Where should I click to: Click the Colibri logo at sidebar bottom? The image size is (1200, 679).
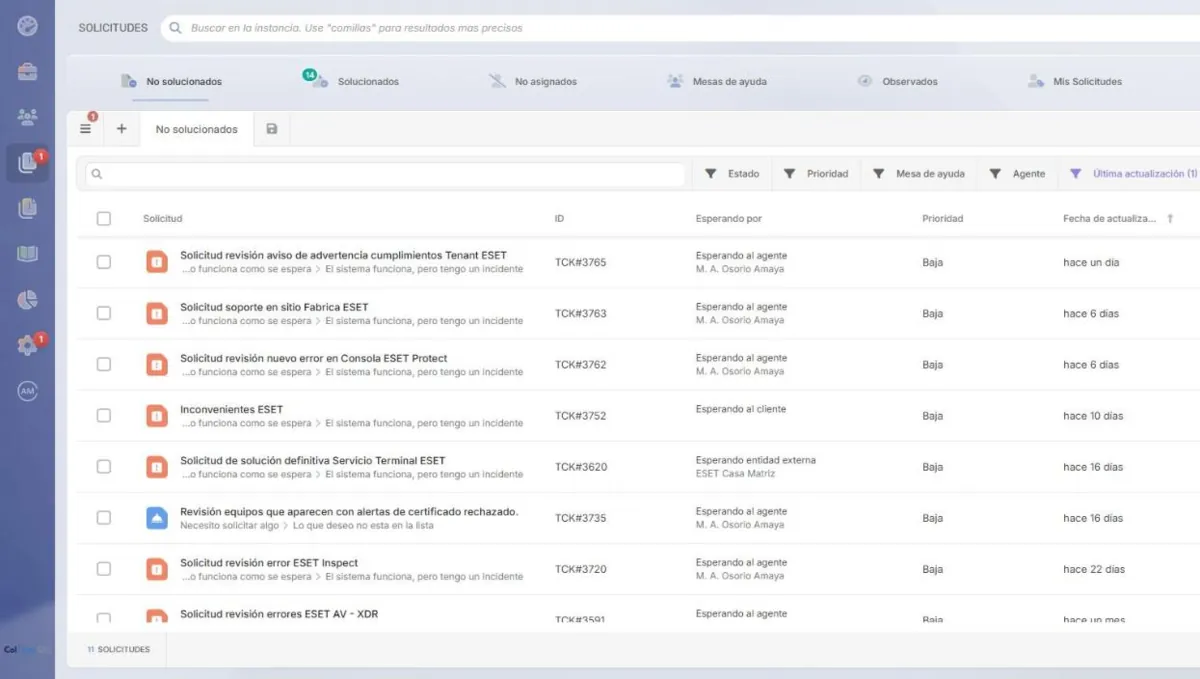tap(27, 649)
